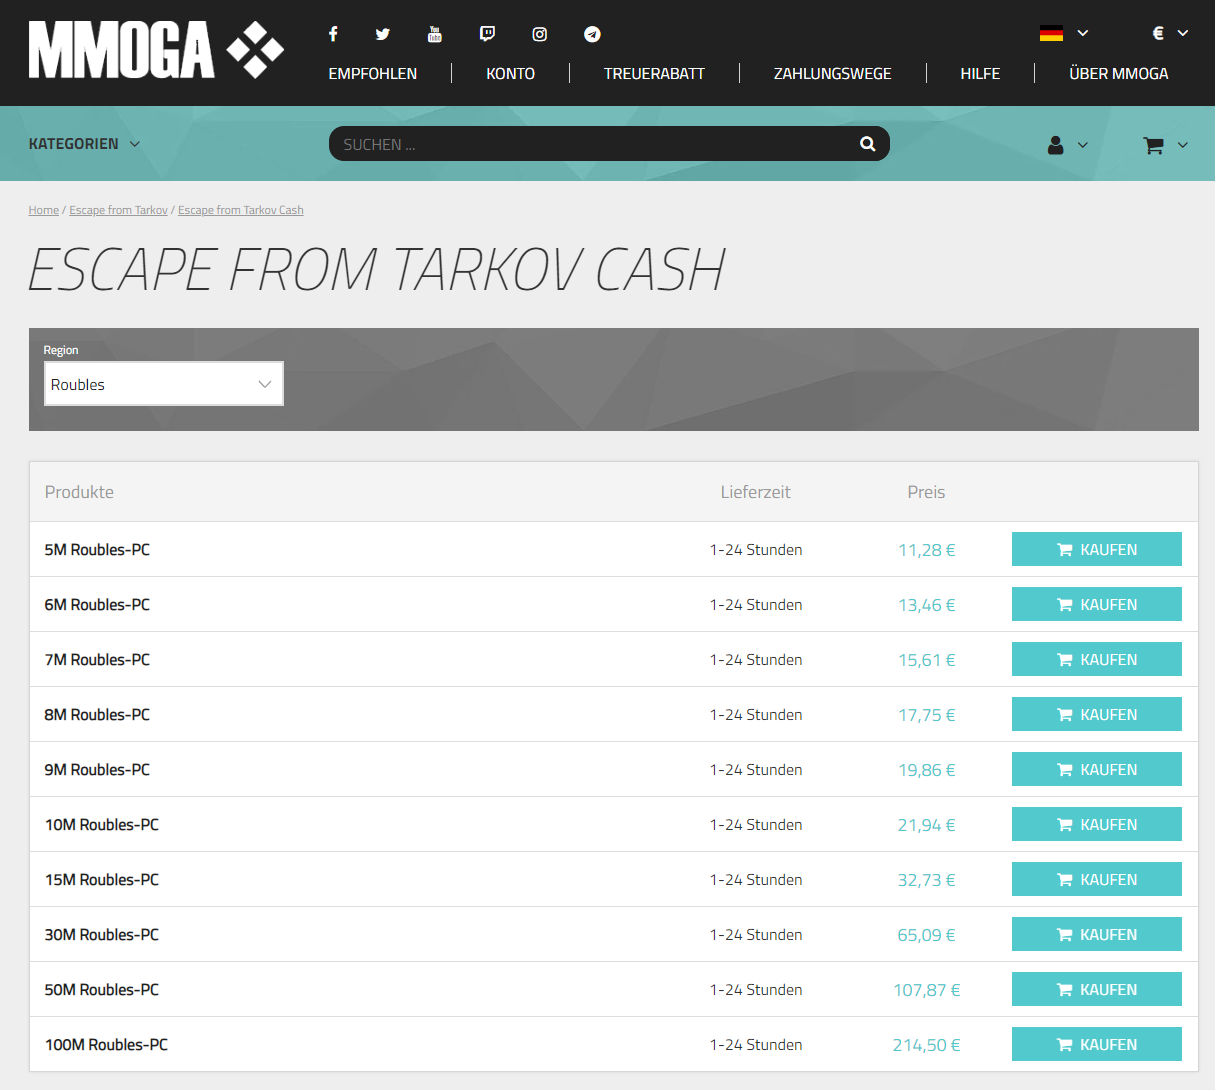
Task: Open the Konto menu
Action: (x=510, y=73)
